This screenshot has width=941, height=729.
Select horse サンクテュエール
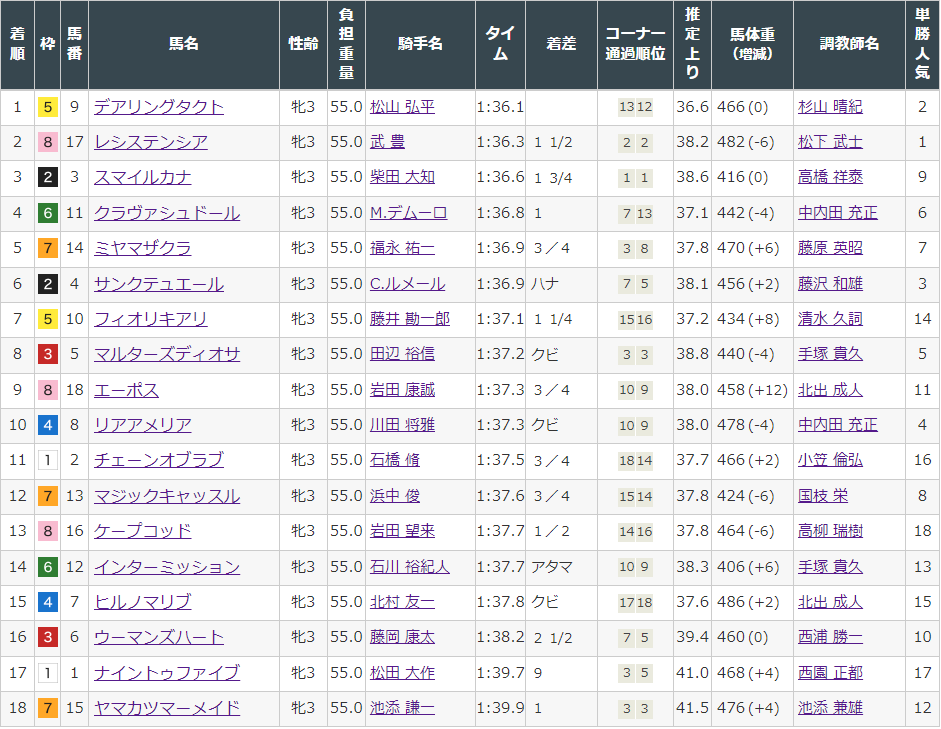[x=159, y=284]
